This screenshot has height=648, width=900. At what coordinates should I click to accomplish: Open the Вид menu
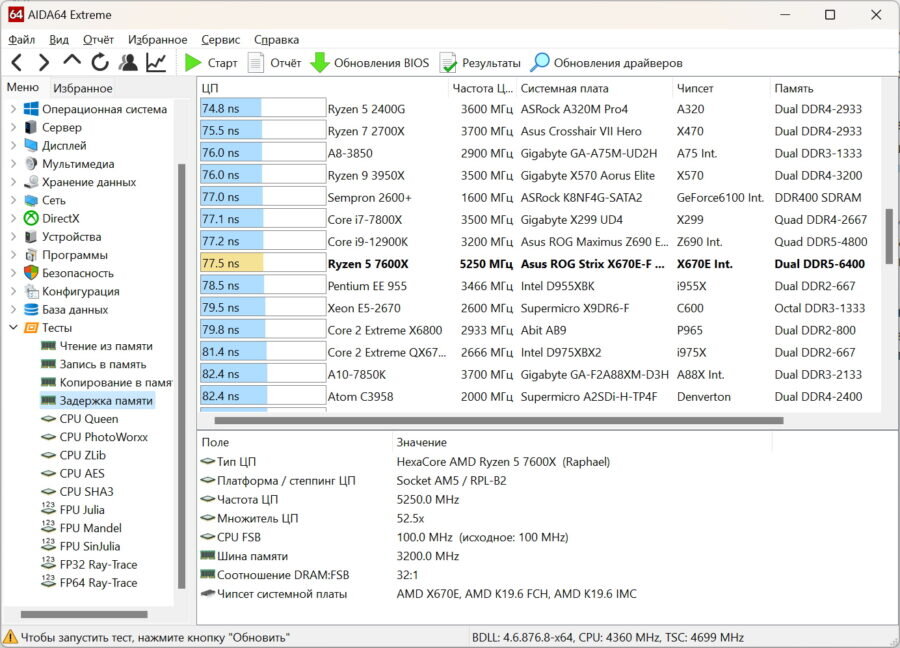[59, 40]
